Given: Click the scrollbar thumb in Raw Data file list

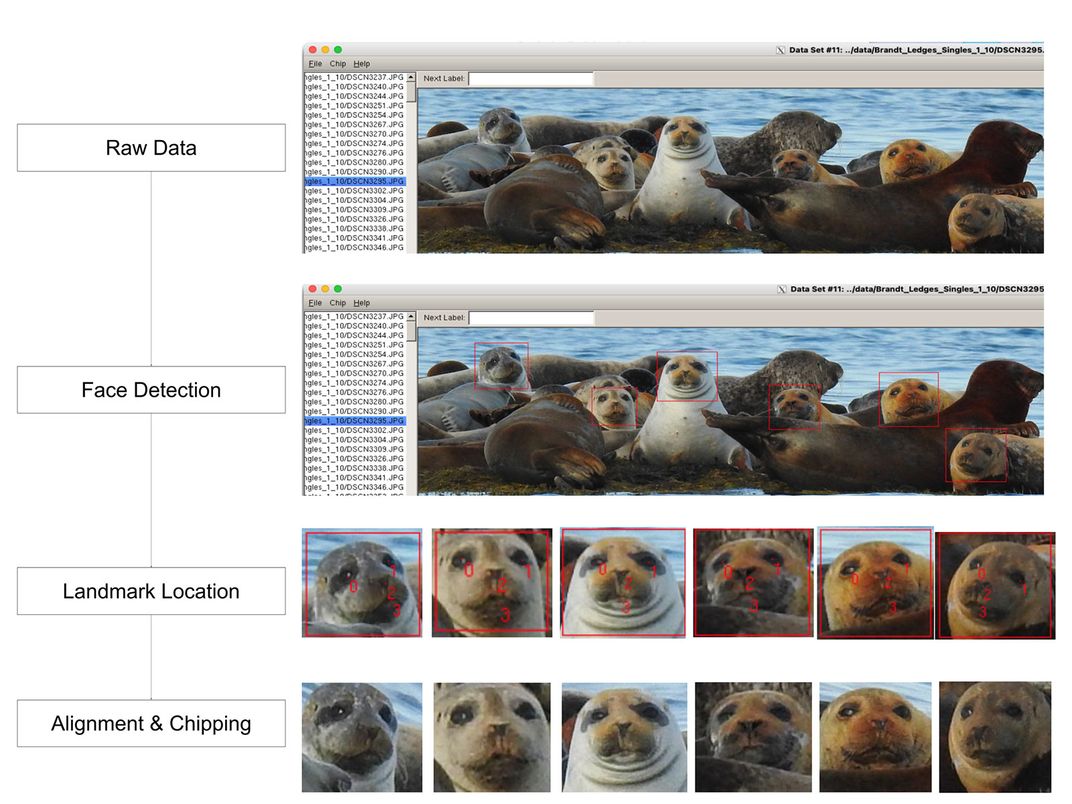Looking at the screenshot, I should (411, 92).
